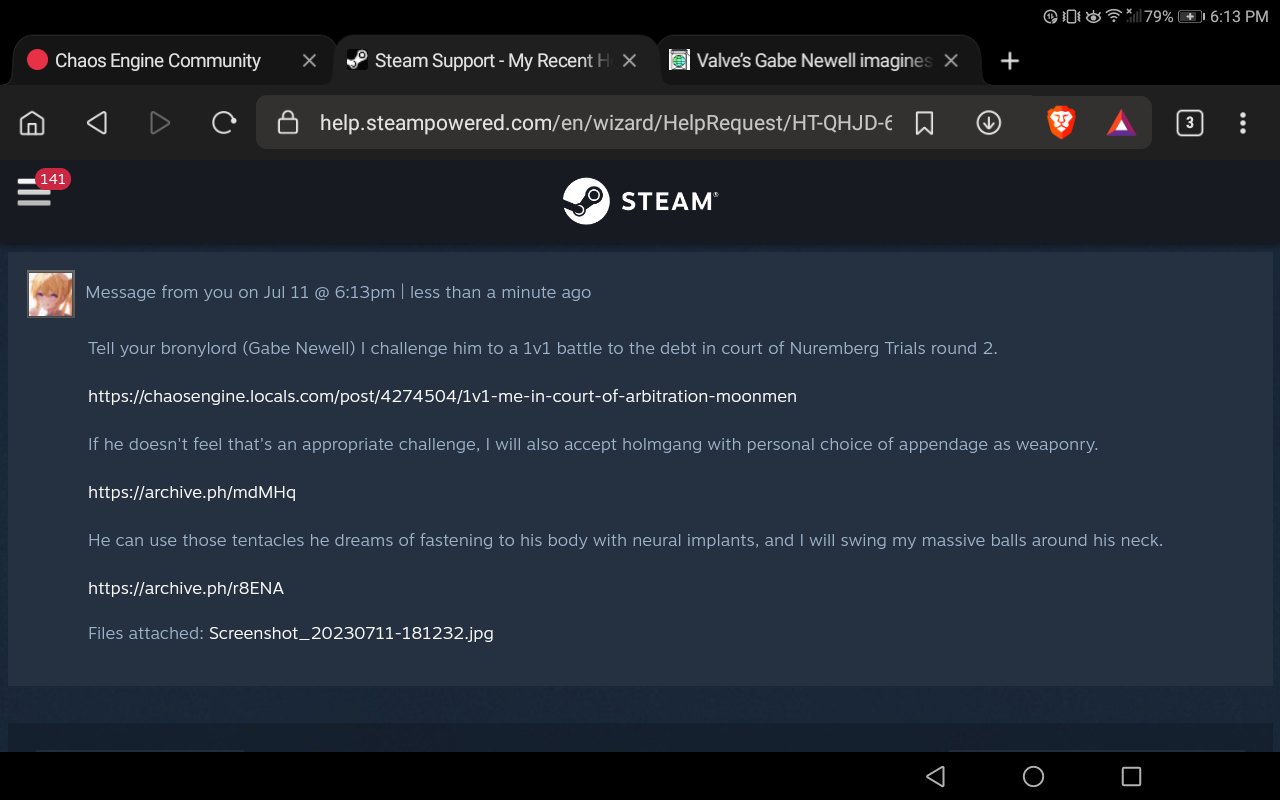1280x800 pixels.
Task: Close the Steam Support tab
Action: 629,61
